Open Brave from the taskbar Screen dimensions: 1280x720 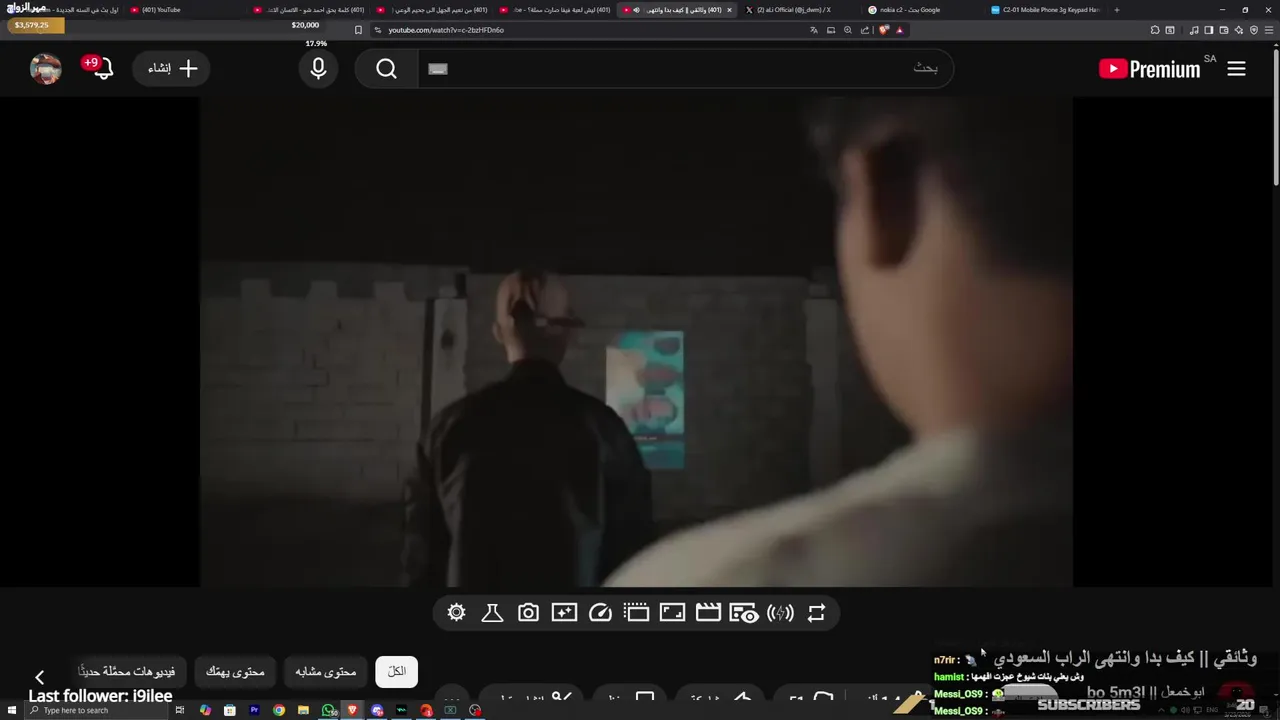(x=352, y=710)
